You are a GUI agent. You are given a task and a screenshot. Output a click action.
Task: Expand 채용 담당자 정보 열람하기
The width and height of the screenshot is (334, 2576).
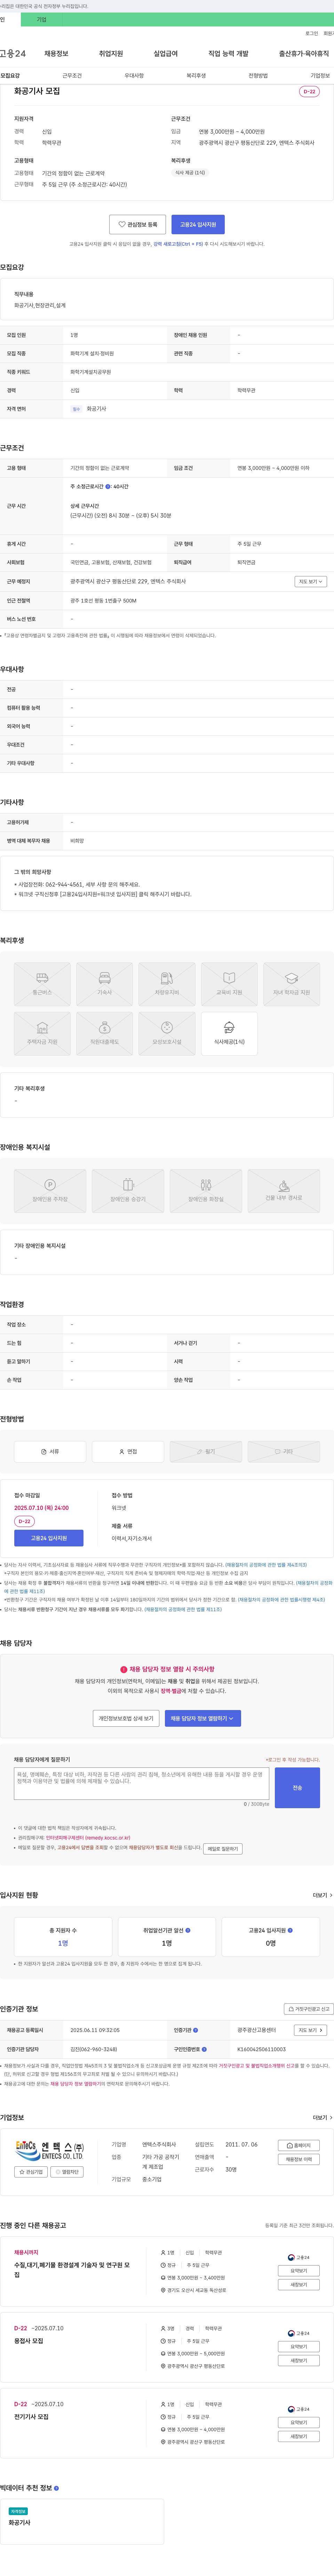point(203,1718)
